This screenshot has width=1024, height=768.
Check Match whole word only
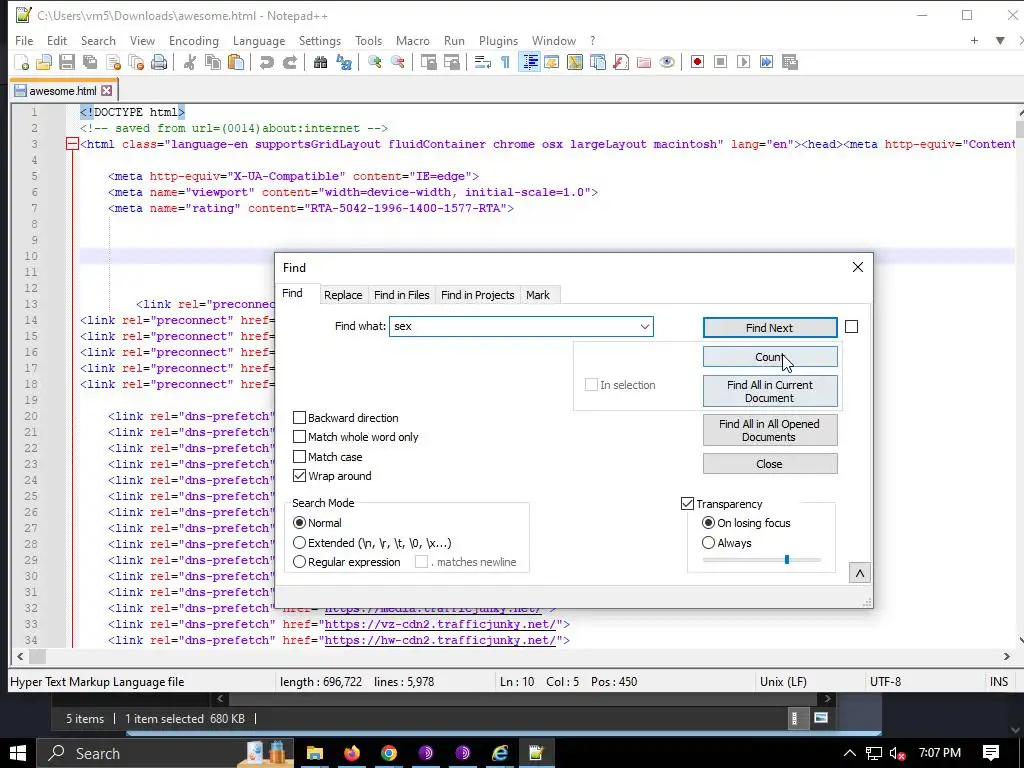tap(299, 437)
